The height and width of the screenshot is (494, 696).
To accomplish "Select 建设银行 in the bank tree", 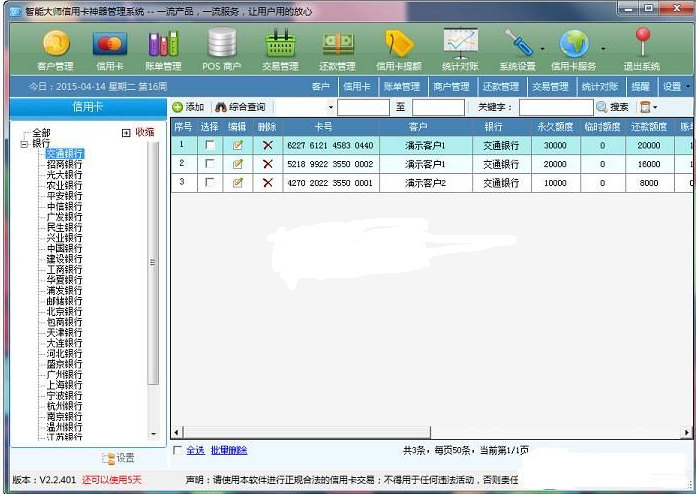I will (x=64, y=259).
